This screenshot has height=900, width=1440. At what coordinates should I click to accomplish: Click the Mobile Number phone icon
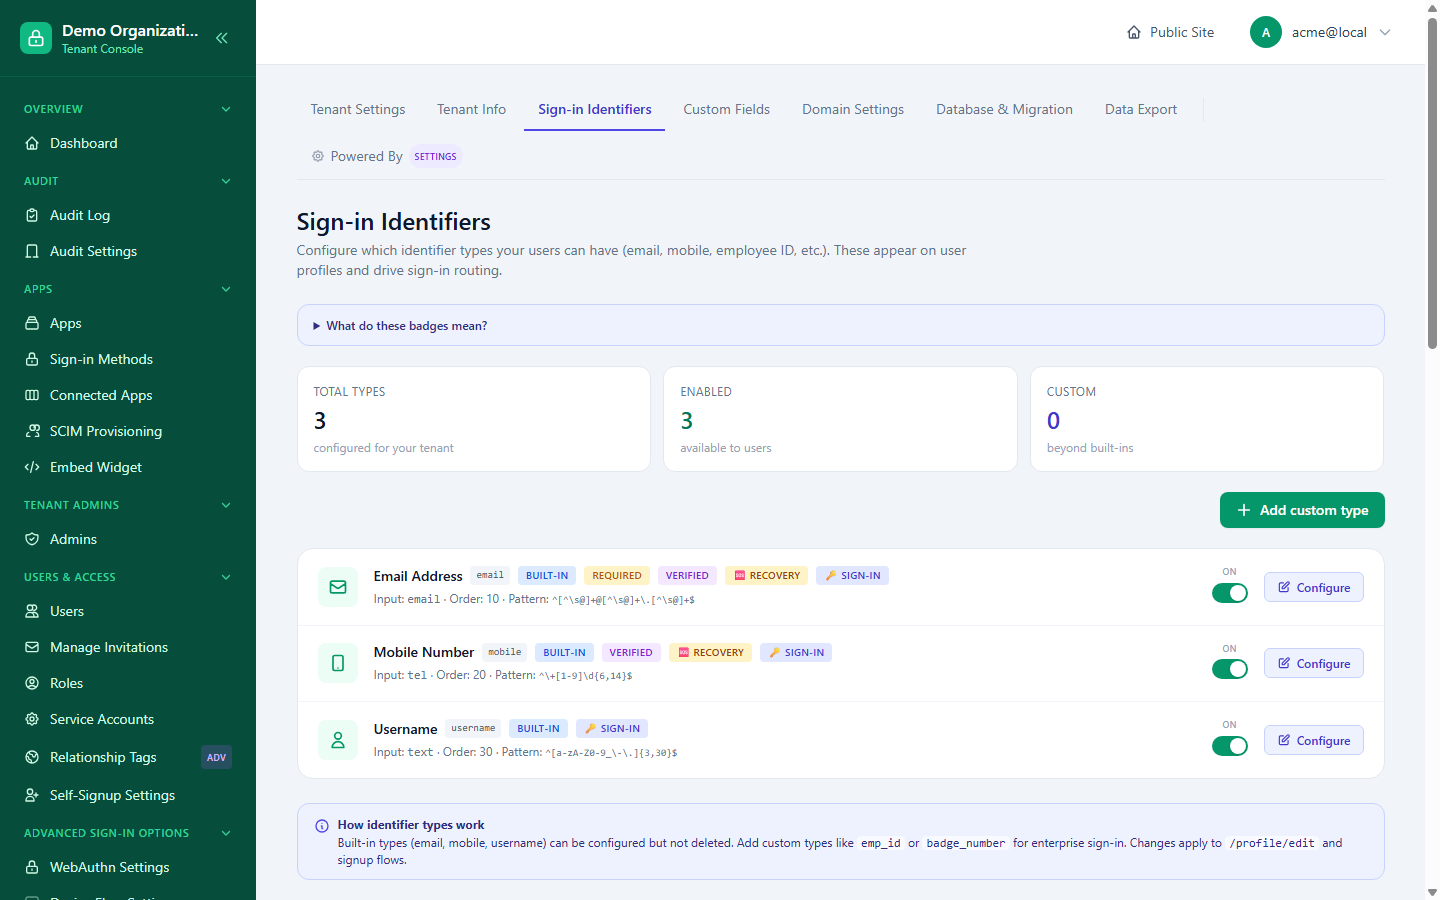pos(338,663)
